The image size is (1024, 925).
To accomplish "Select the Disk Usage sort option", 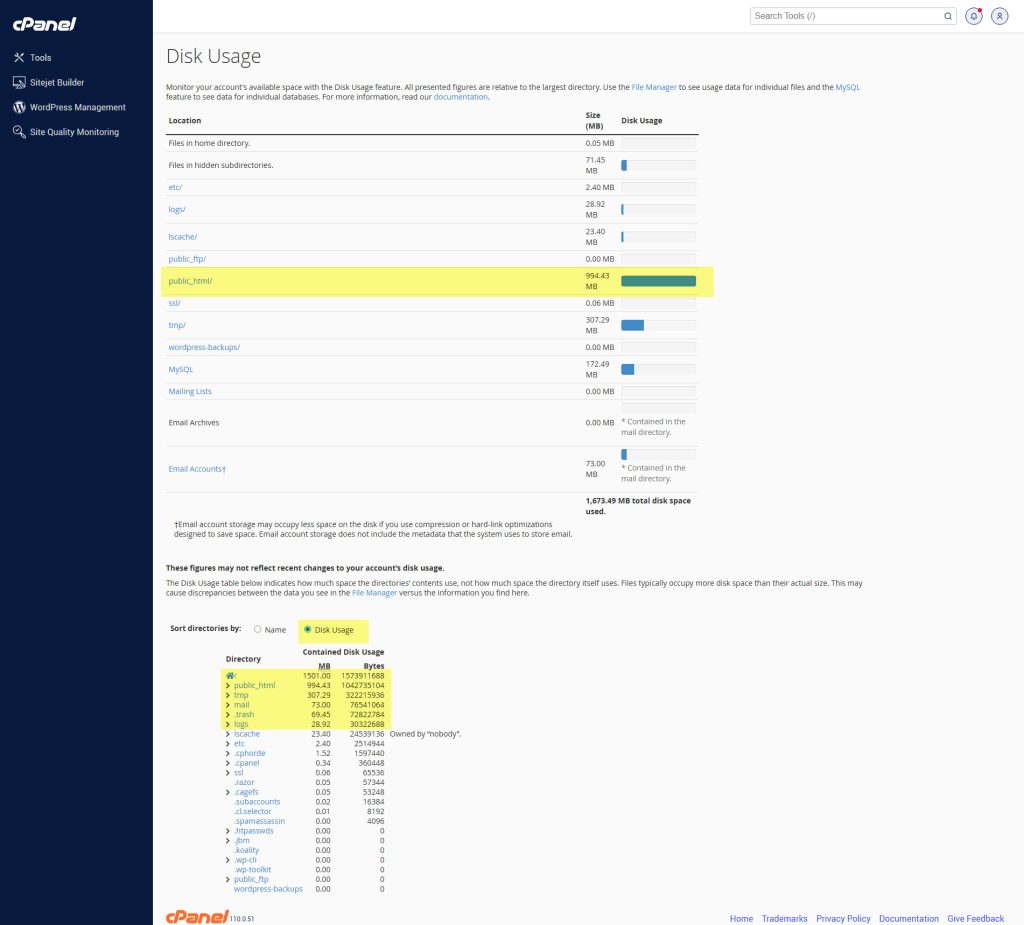I will click(307, 630).
